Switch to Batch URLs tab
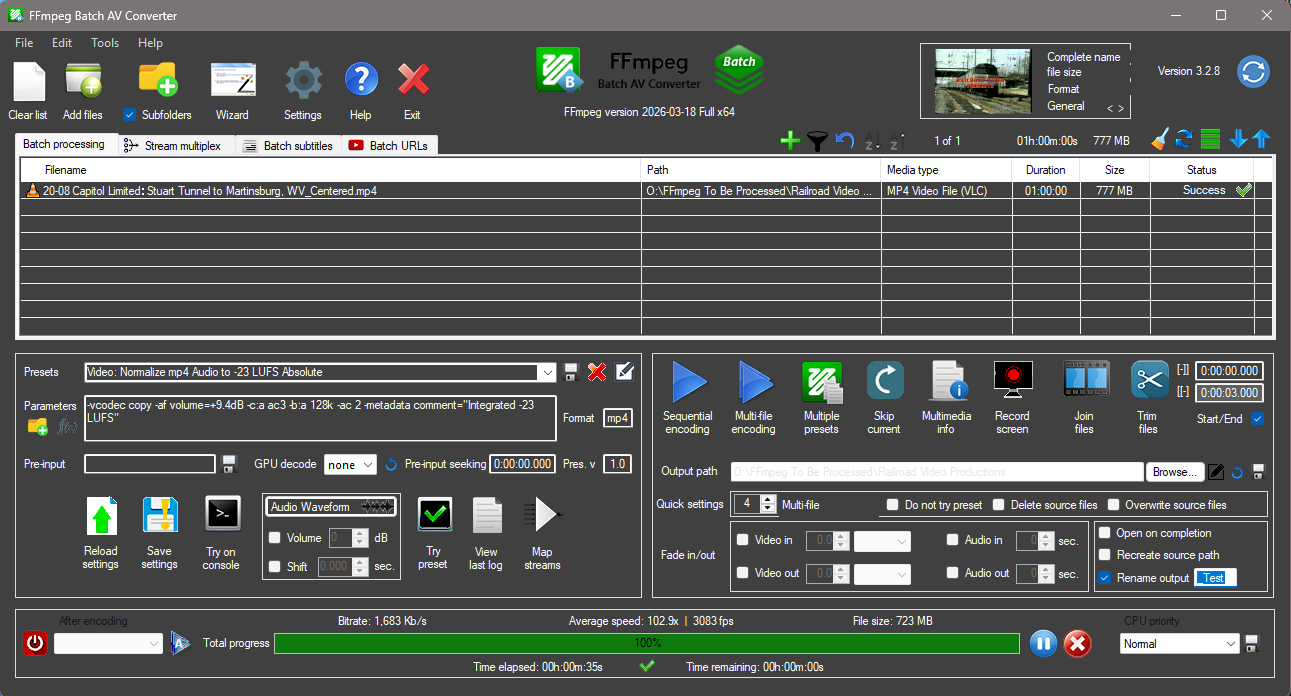This screenshot has width=1291, height=696. 389,145
